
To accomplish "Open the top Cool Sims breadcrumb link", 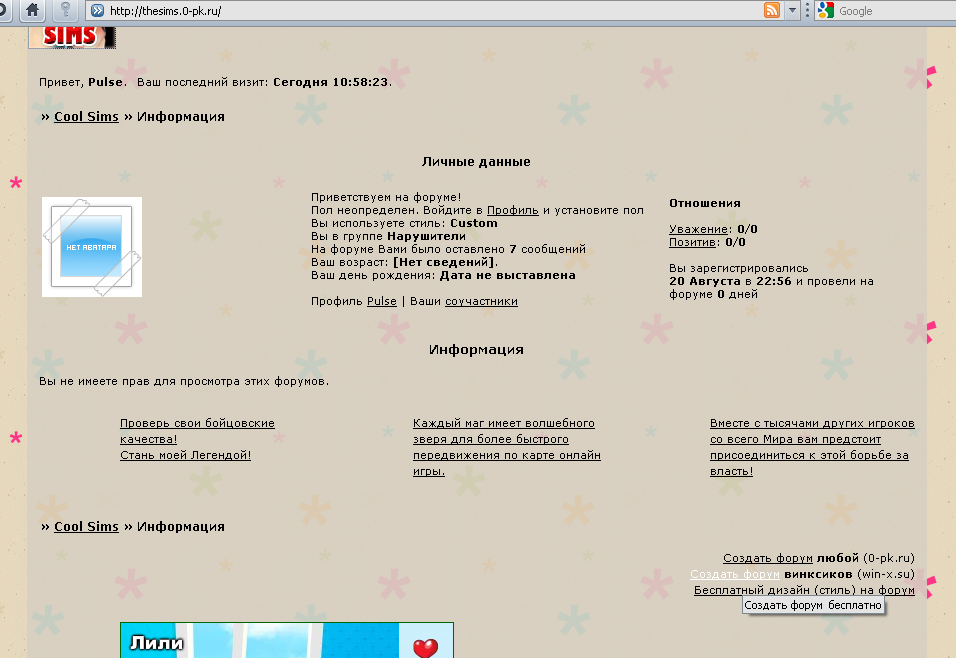I will 86,116.
